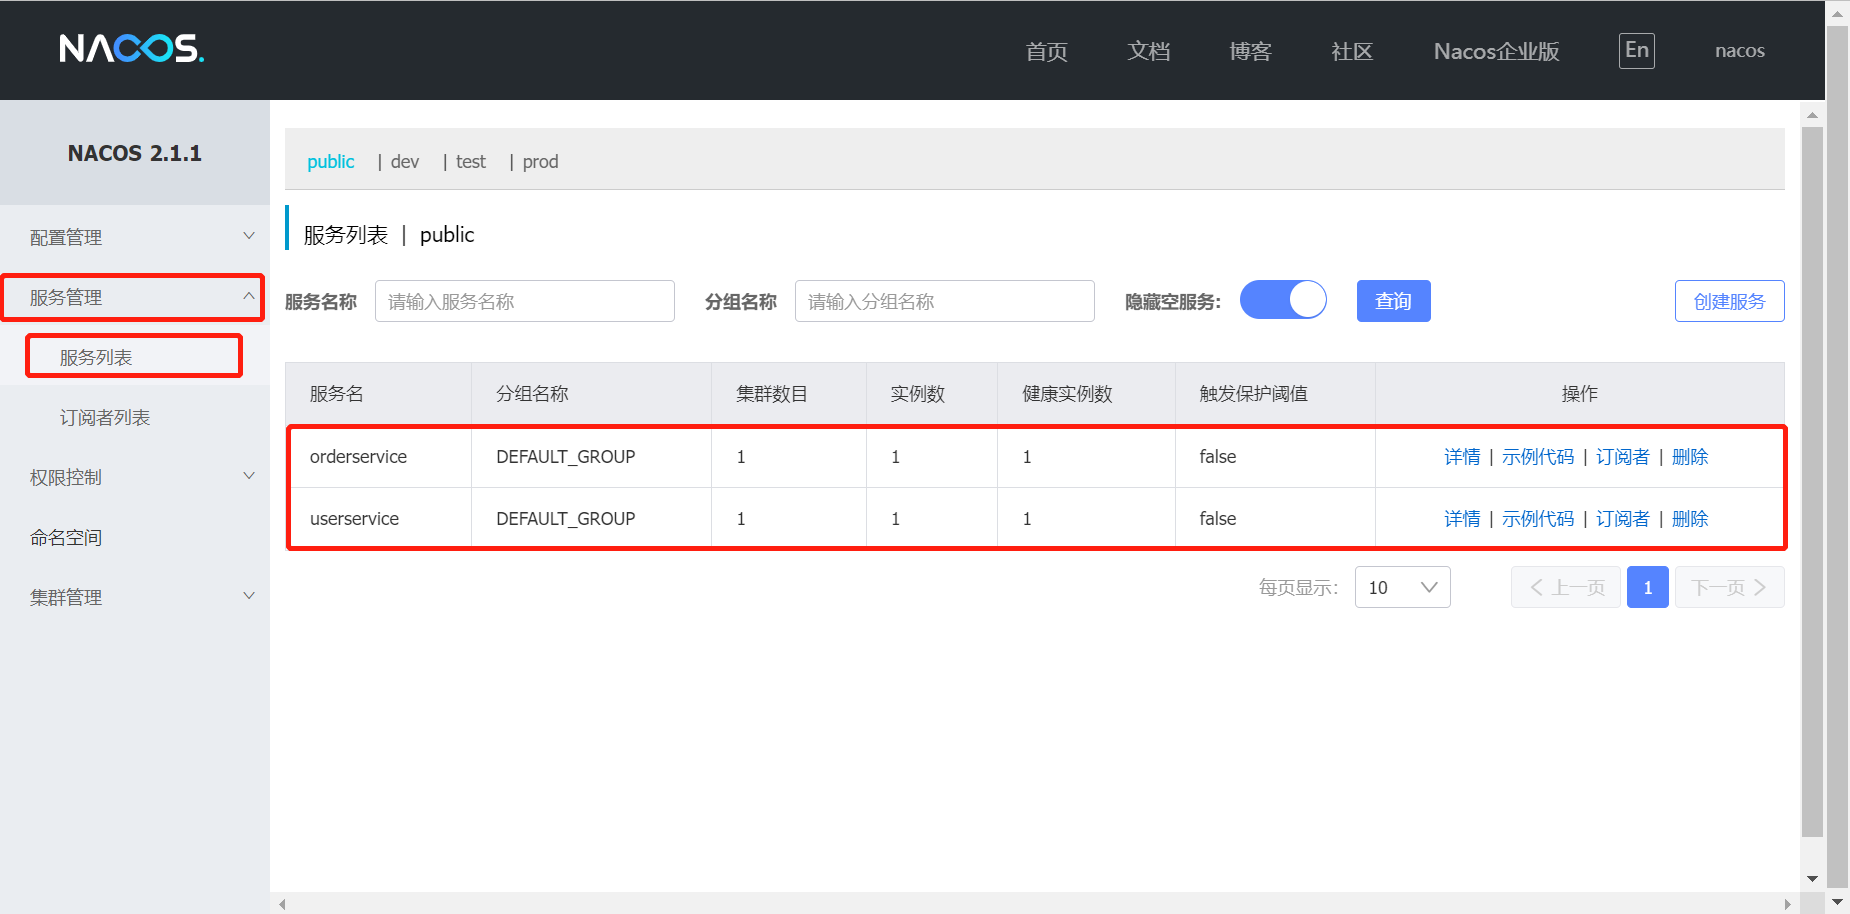Open 文档 in top navigation
The width and height of the screenshot is (1850, 914).
(1149, 51)
